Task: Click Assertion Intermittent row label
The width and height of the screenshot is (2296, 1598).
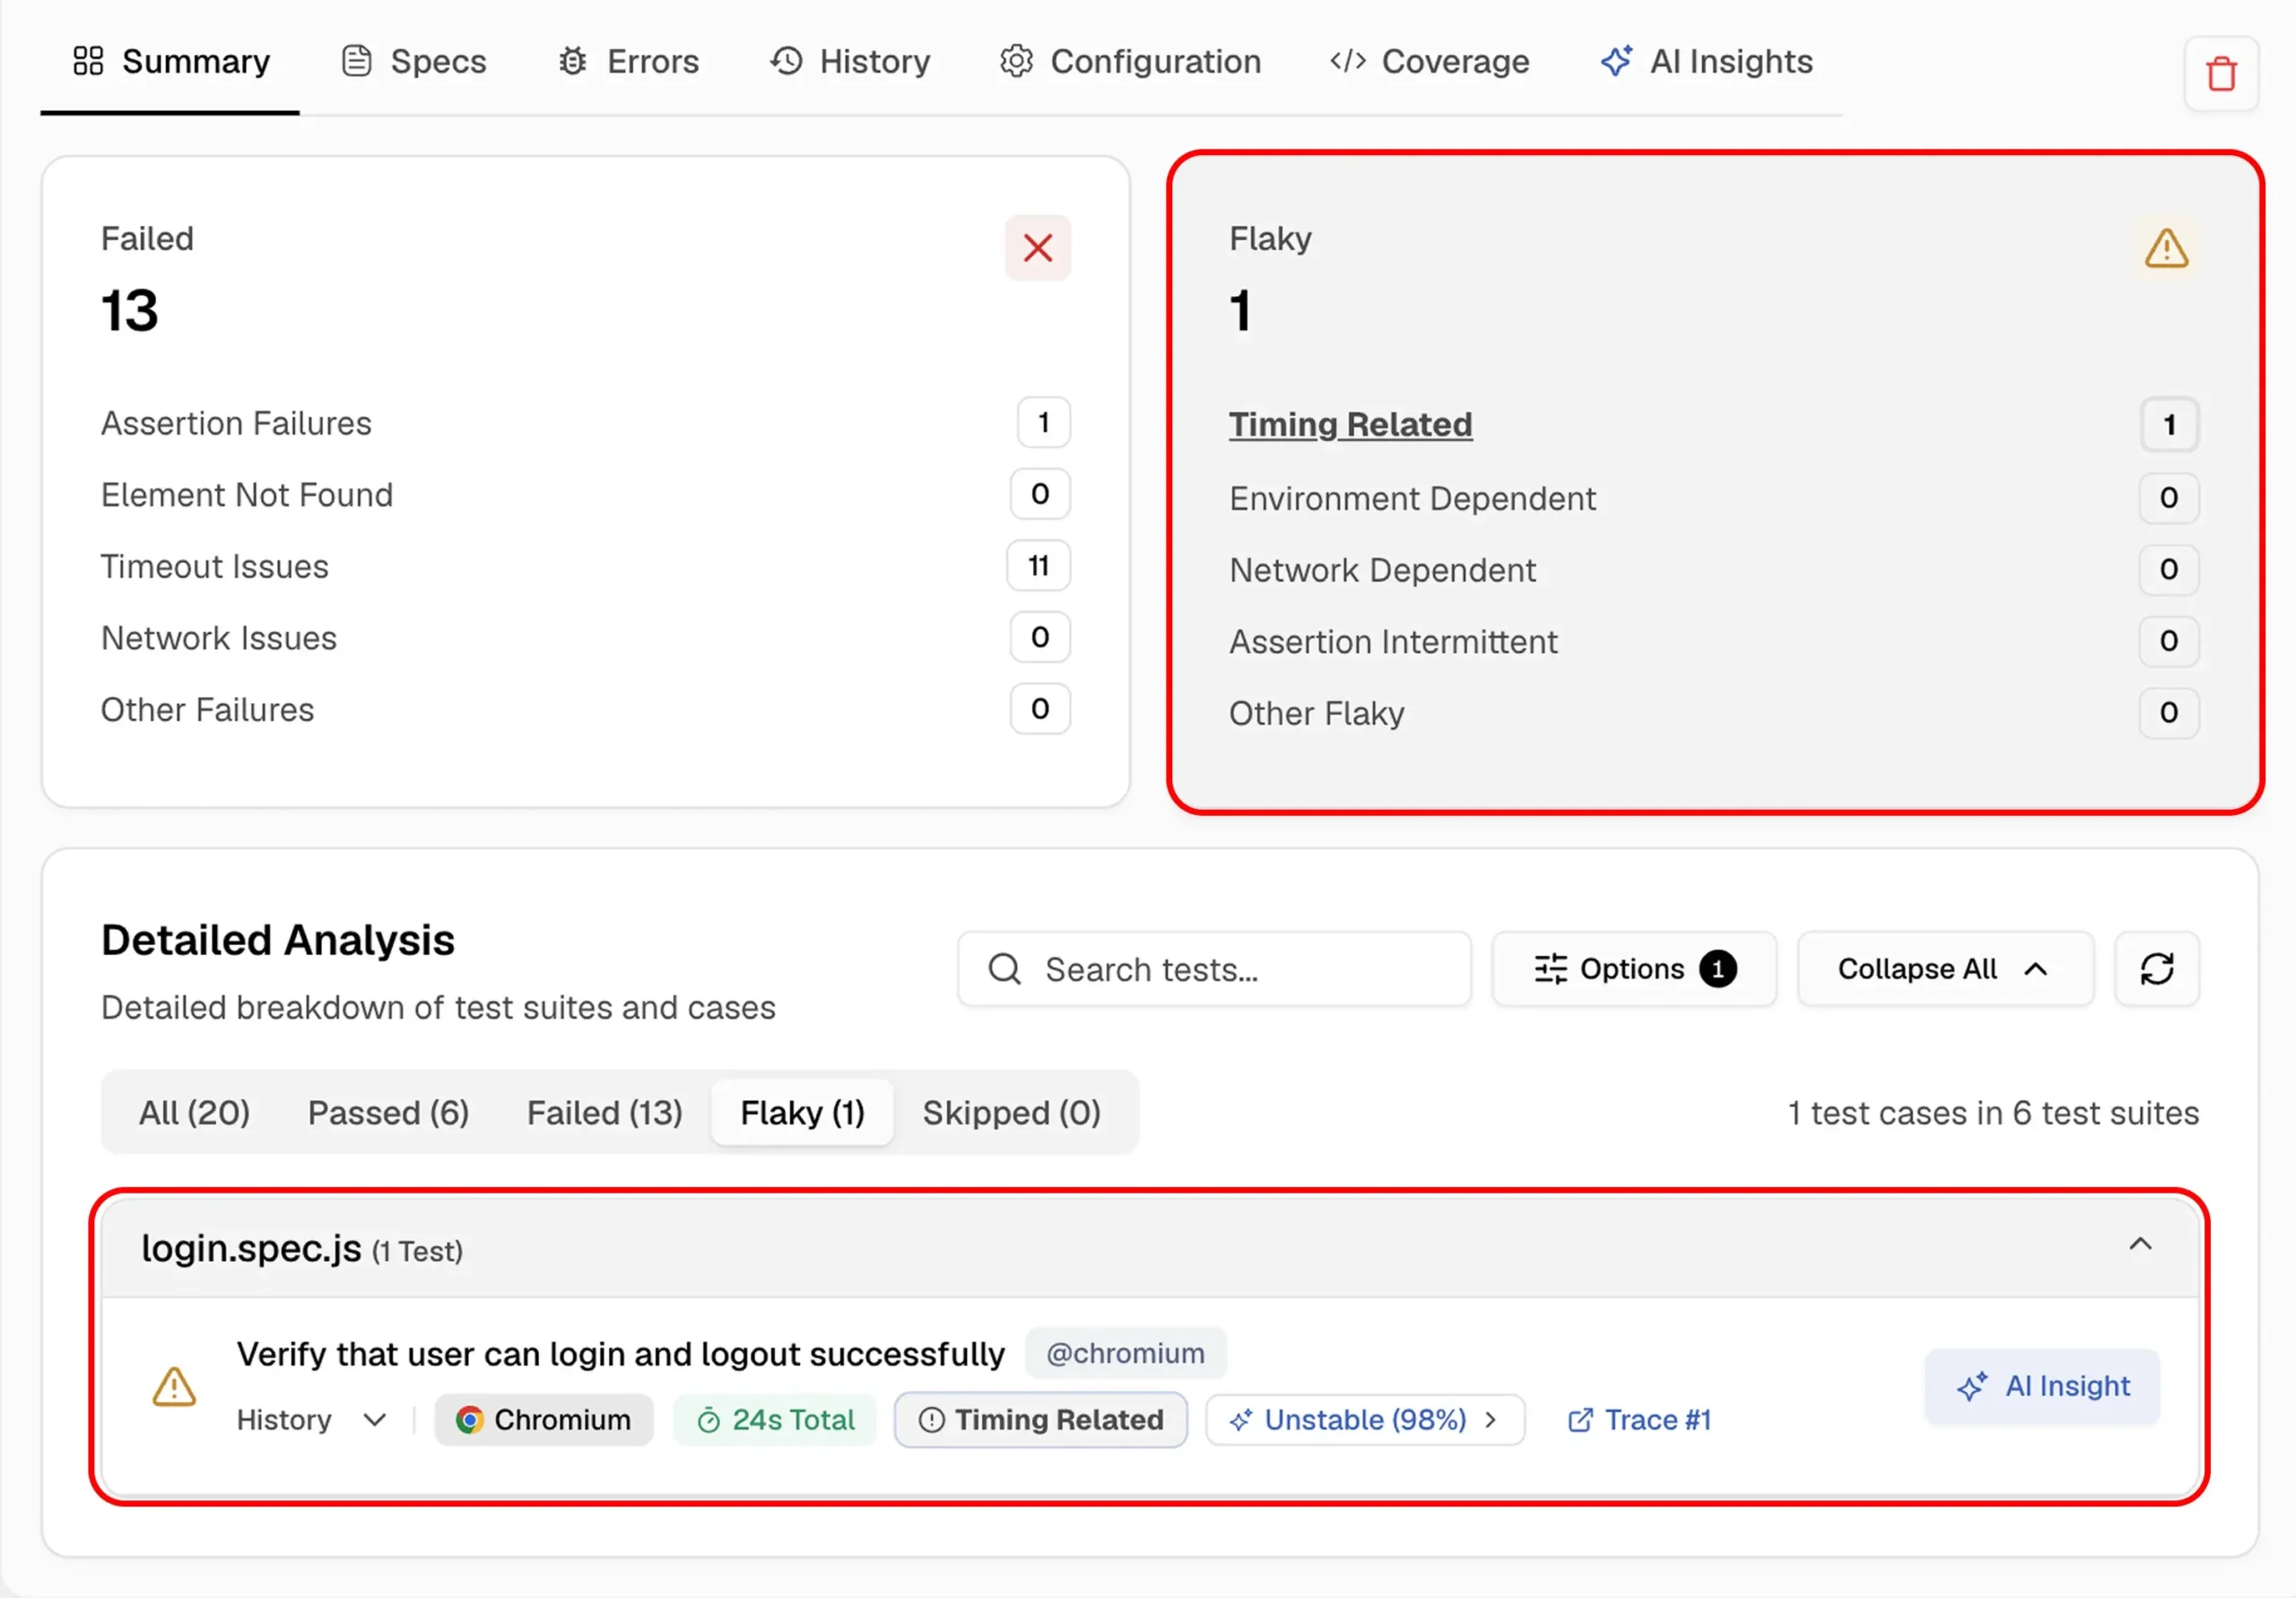Action: 1393,642
